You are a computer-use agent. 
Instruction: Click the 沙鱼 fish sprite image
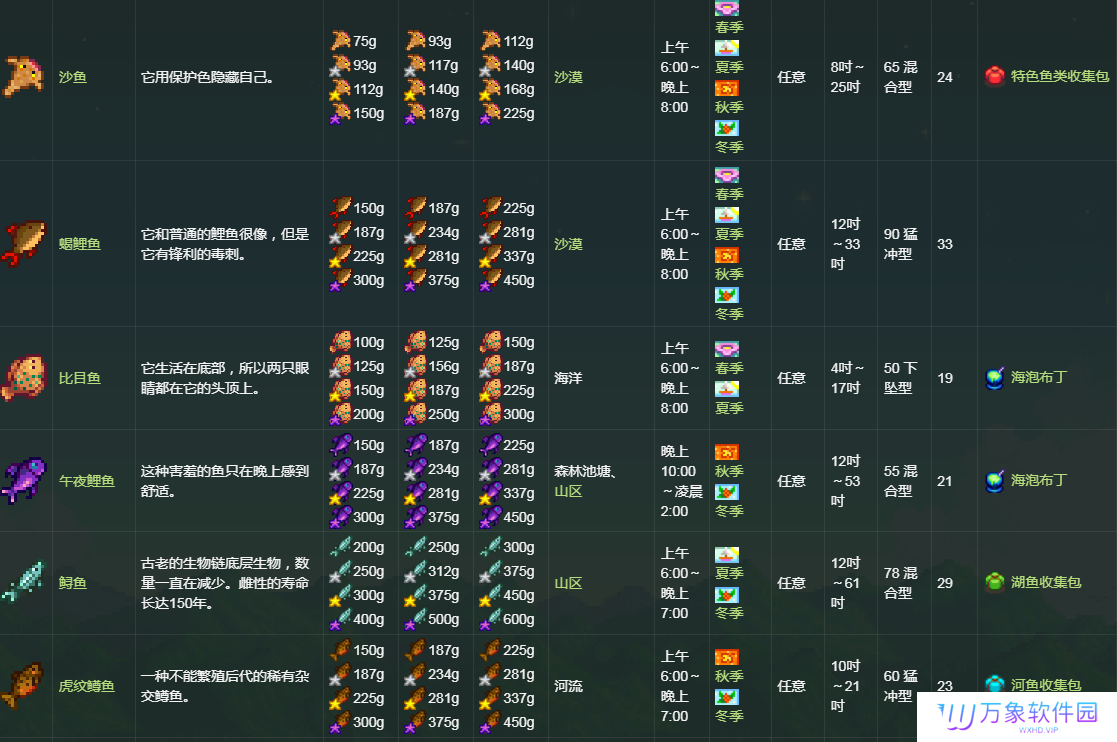(x=24, y=76)
